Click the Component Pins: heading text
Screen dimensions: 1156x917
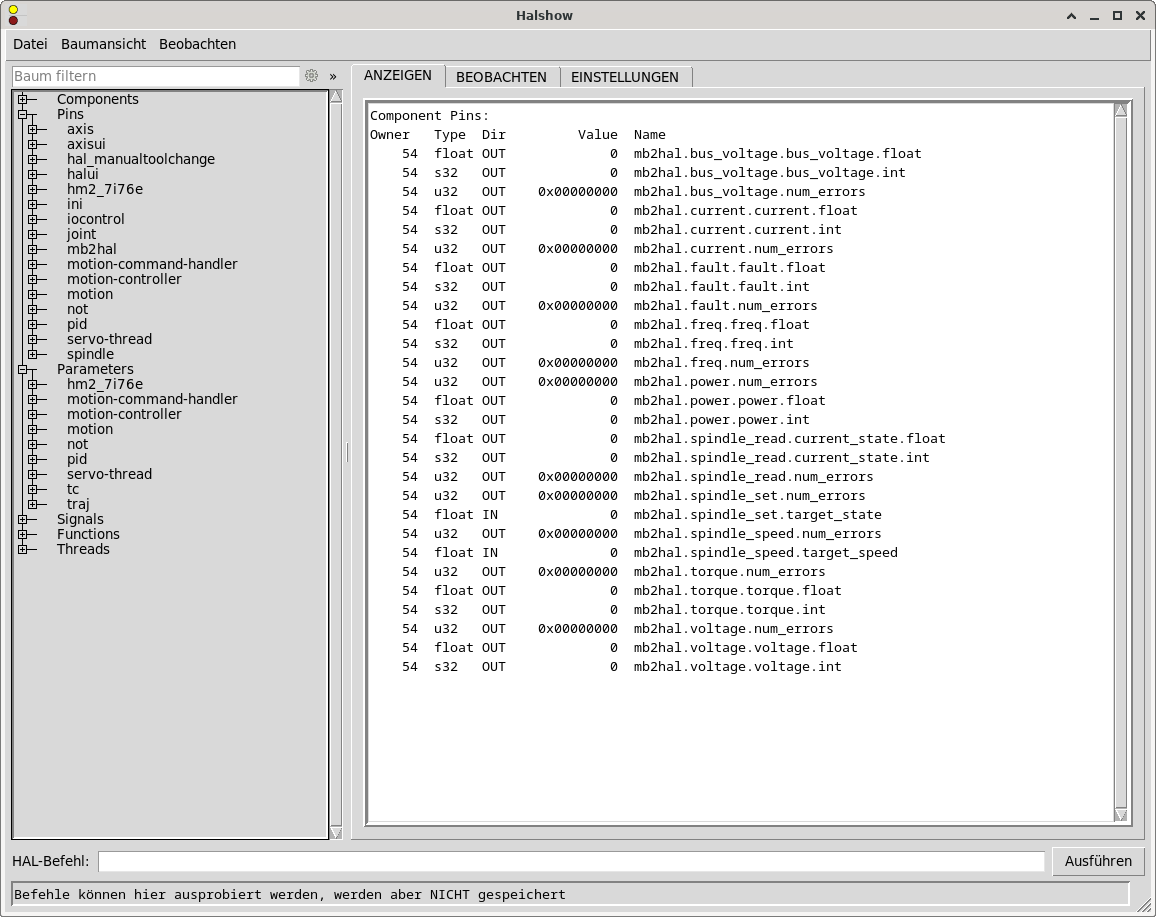[x=430, y=116]
